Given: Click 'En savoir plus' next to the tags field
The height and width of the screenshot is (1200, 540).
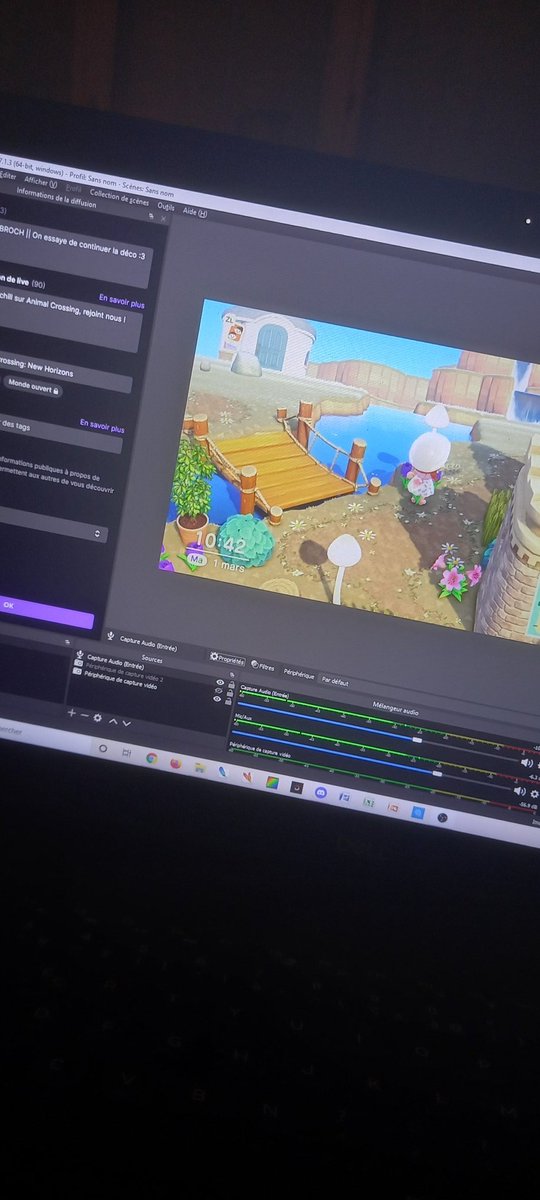Looking at the screenshot, I should (x=102, y=425).
